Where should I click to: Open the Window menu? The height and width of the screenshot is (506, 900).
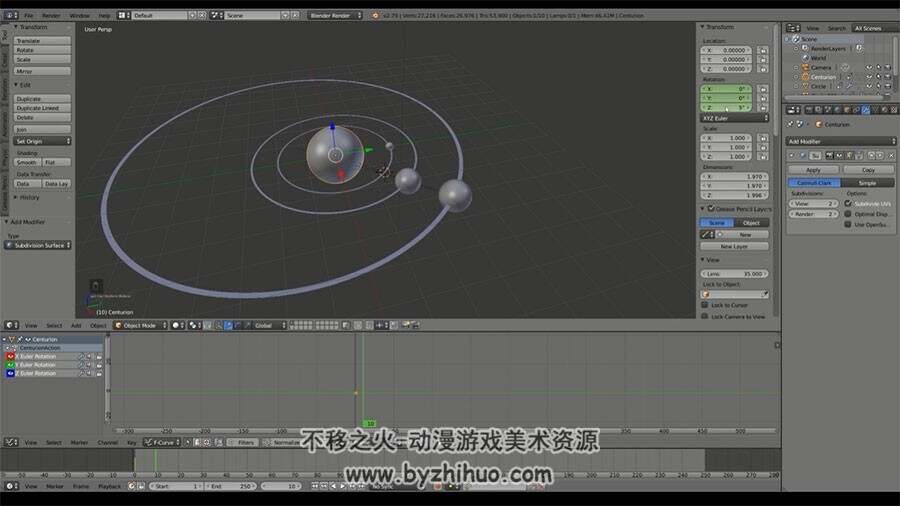(x=79, y=15)
